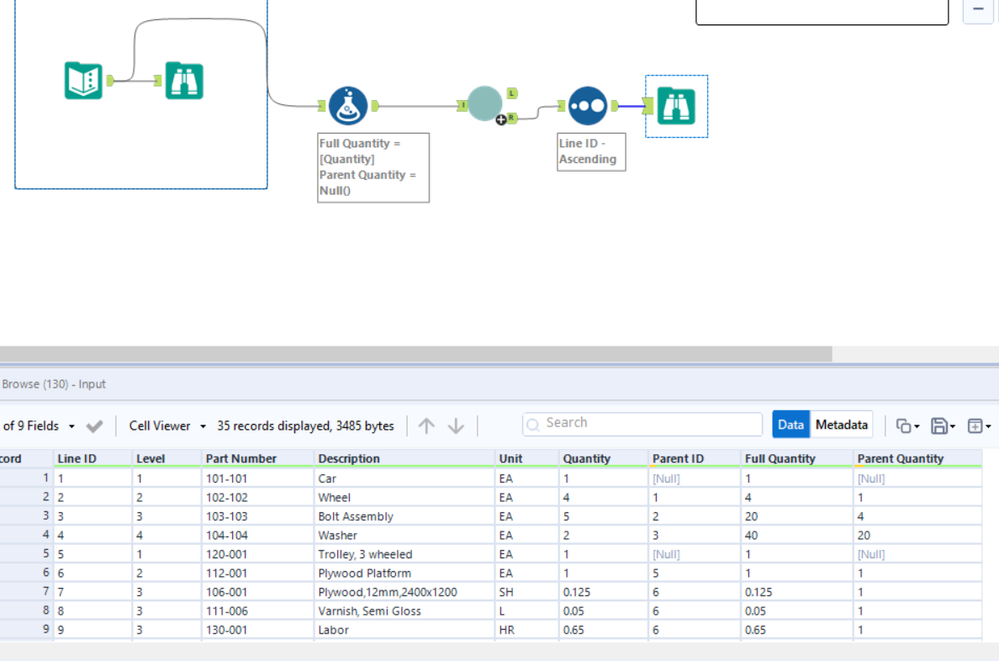Open the Cell Viewer dropdown
Screen dimensions: 999x661
[167, 426]
